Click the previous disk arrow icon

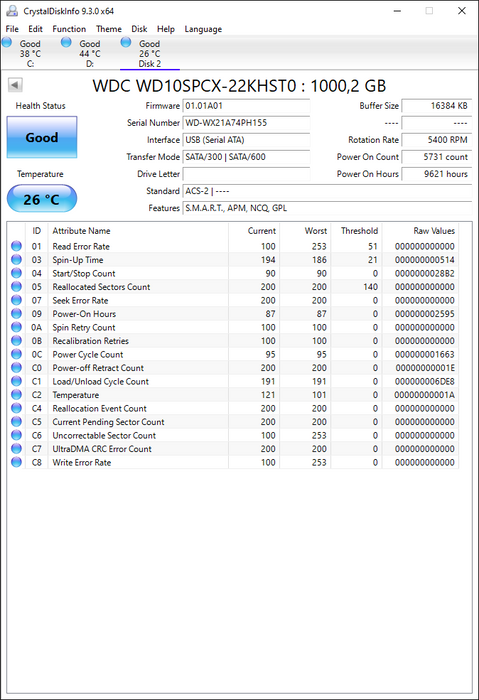pos(15,85)
